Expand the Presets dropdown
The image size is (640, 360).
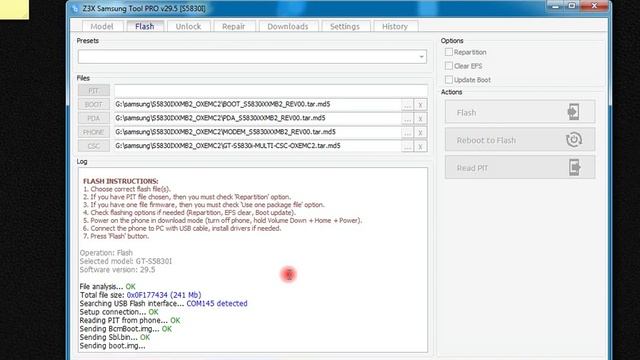click(421, 57)
